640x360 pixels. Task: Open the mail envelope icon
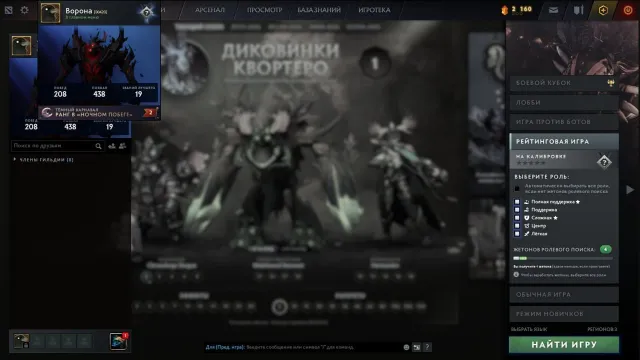[x=553, y=10]
